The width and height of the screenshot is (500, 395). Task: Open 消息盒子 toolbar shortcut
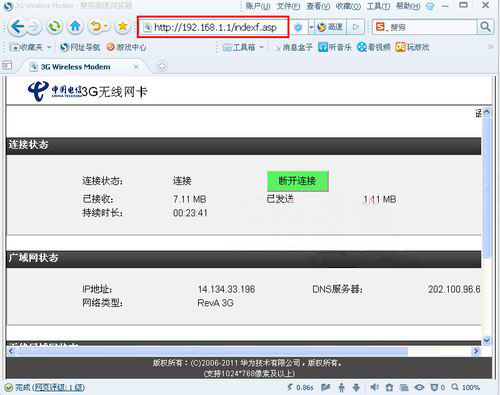[x=293, y=47]
